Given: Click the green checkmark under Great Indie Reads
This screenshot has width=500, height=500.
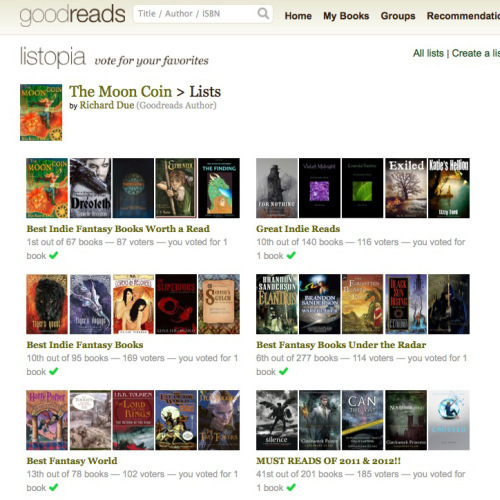Looking at the screenshot, I should (x=291, y=255).
